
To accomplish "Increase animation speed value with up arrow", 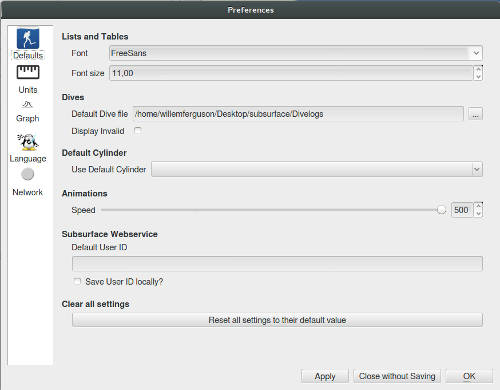I will pyautogui.click(x=479, y=206).
